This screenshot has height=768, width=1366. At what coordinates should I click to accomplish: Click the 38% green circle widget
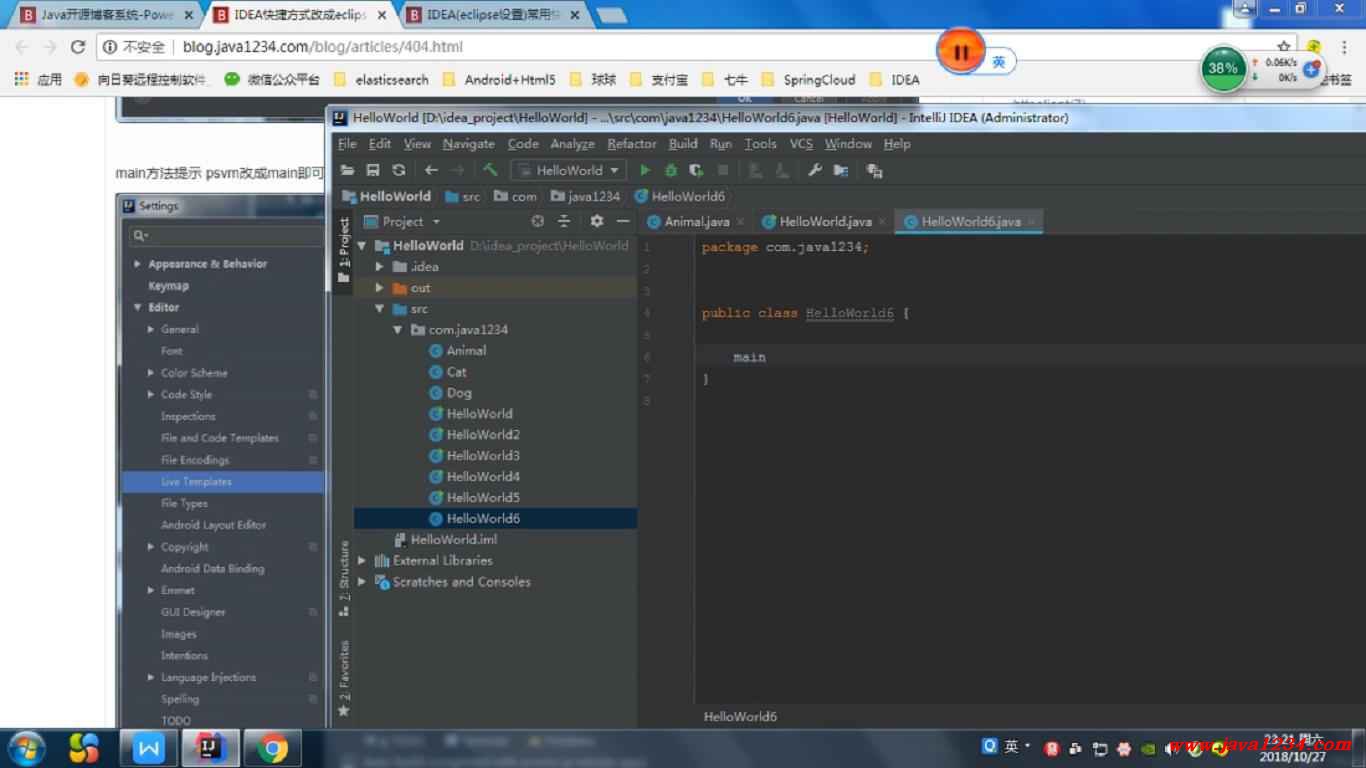pyautogui.click(x=1223, y=69)
